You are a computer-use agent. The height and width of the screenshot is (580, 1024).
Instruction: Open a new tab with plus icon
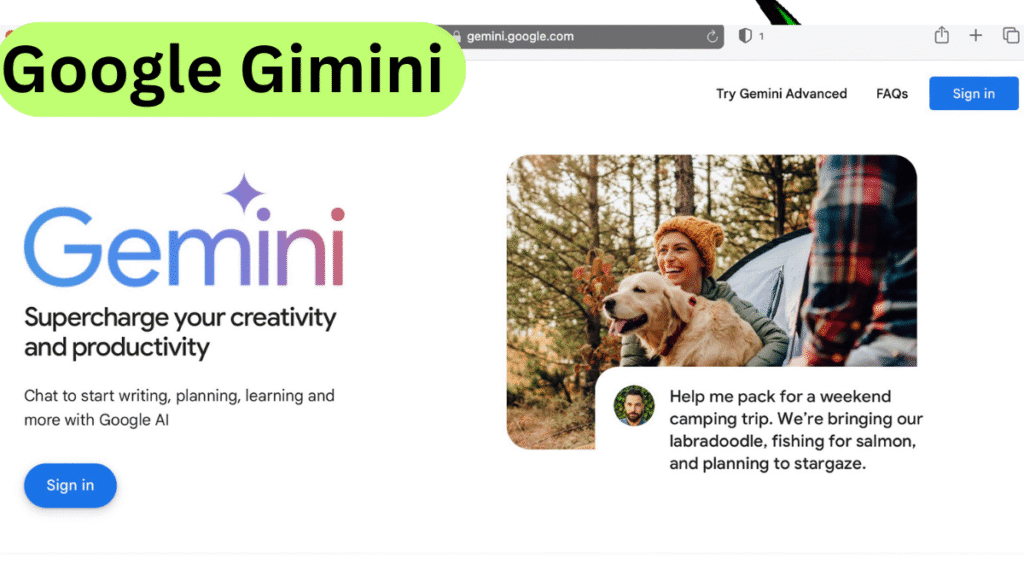click(976, 35)
